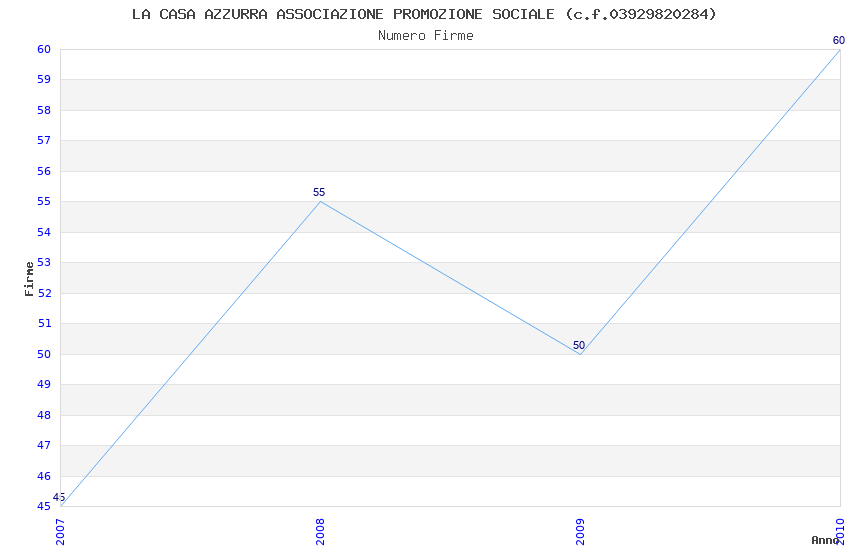Select the y-axis tick 47
The image size is (850, 550).
[44, 445]
